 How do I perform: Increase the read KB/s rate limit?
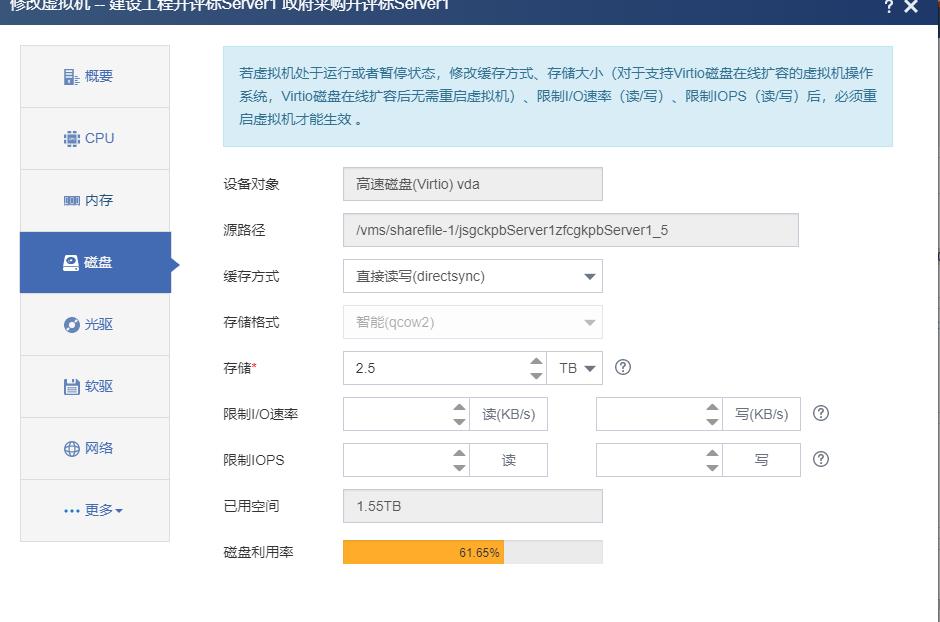459,407
